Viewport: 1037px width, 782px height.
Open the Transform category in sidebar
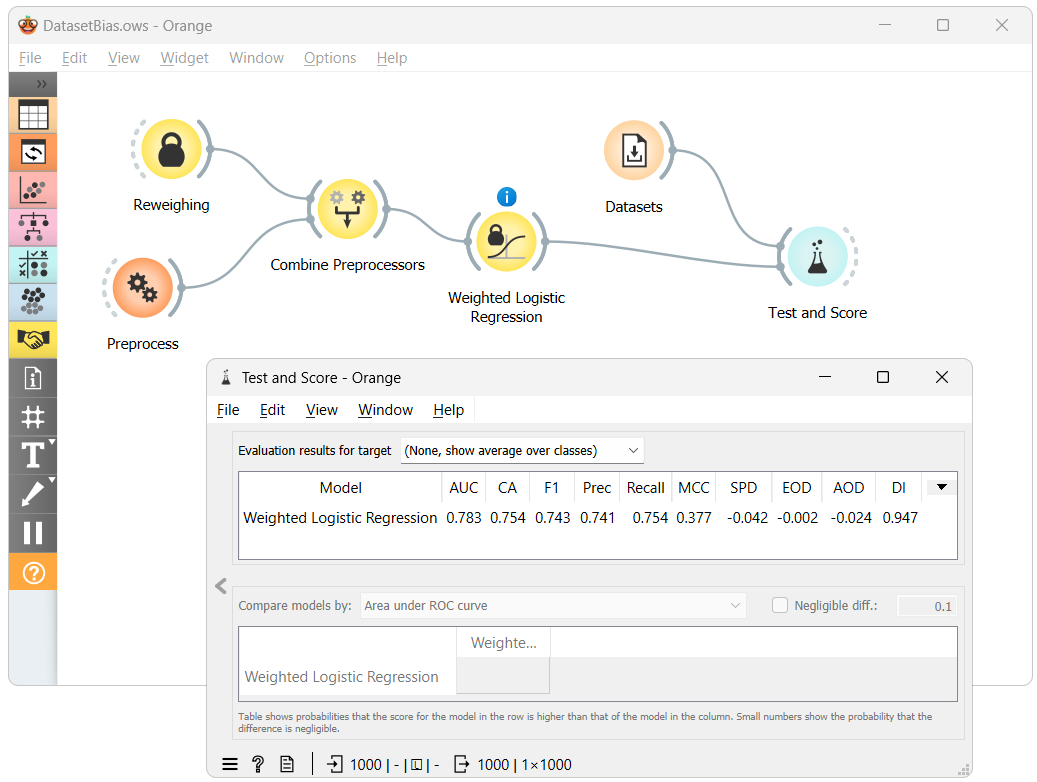(33, 153)
